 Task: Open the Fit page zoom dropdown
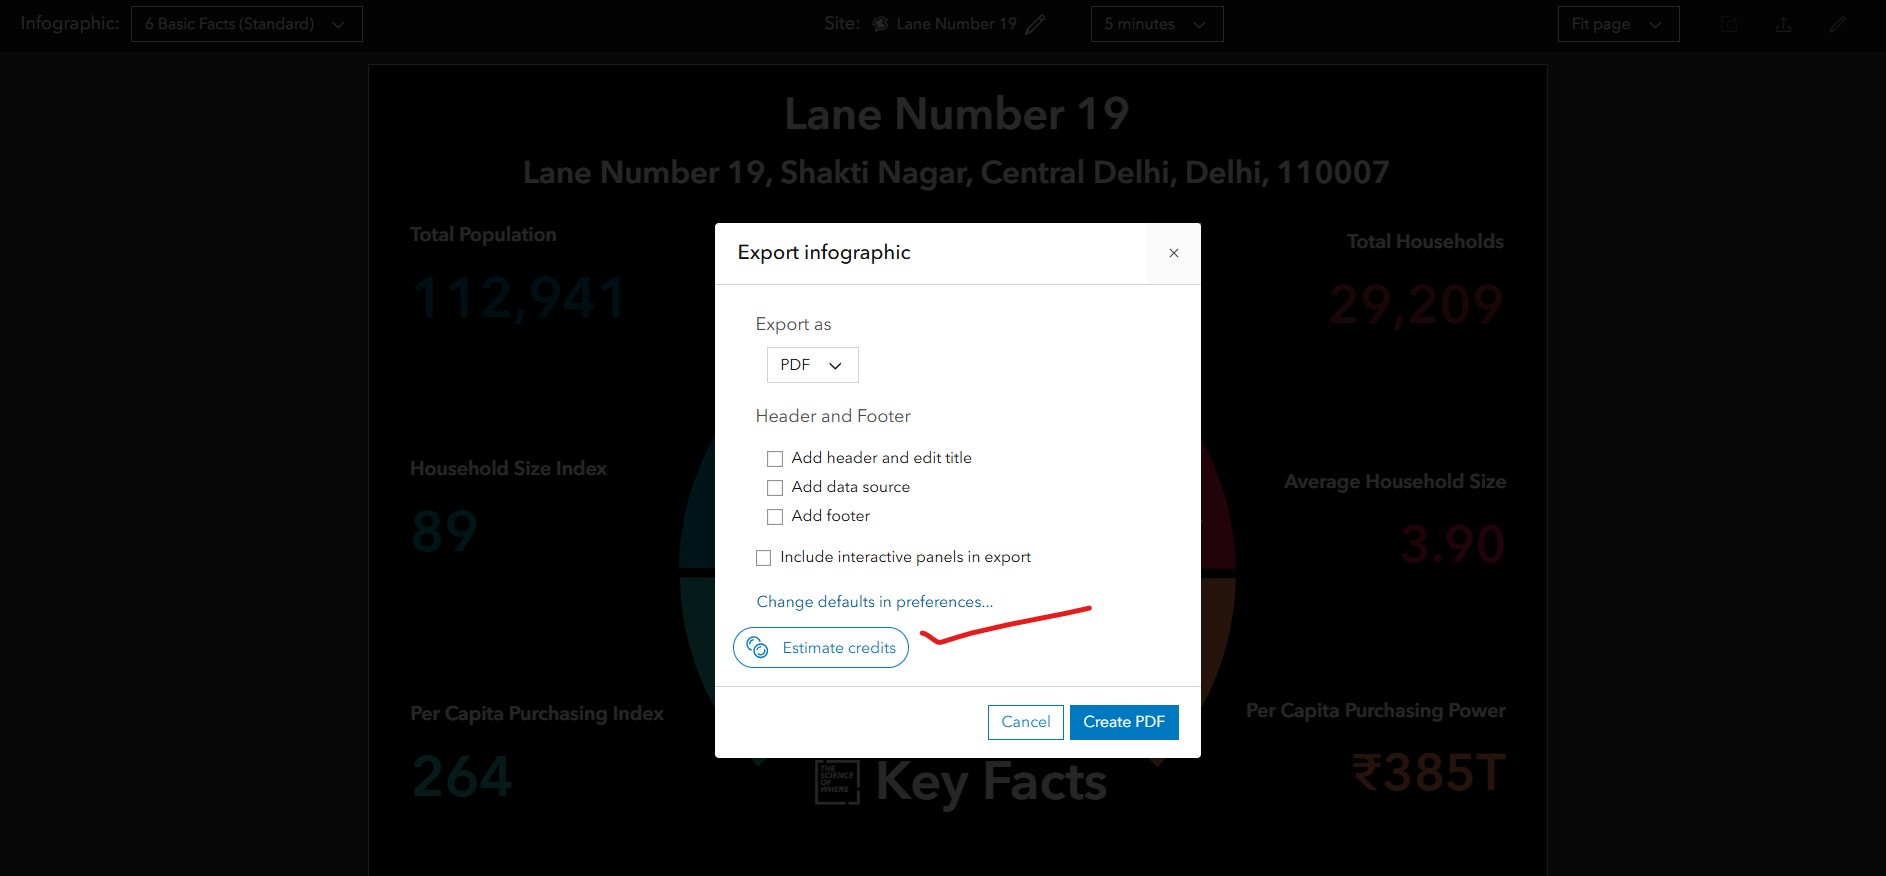pyautogui.click(x=1618, y=24)
